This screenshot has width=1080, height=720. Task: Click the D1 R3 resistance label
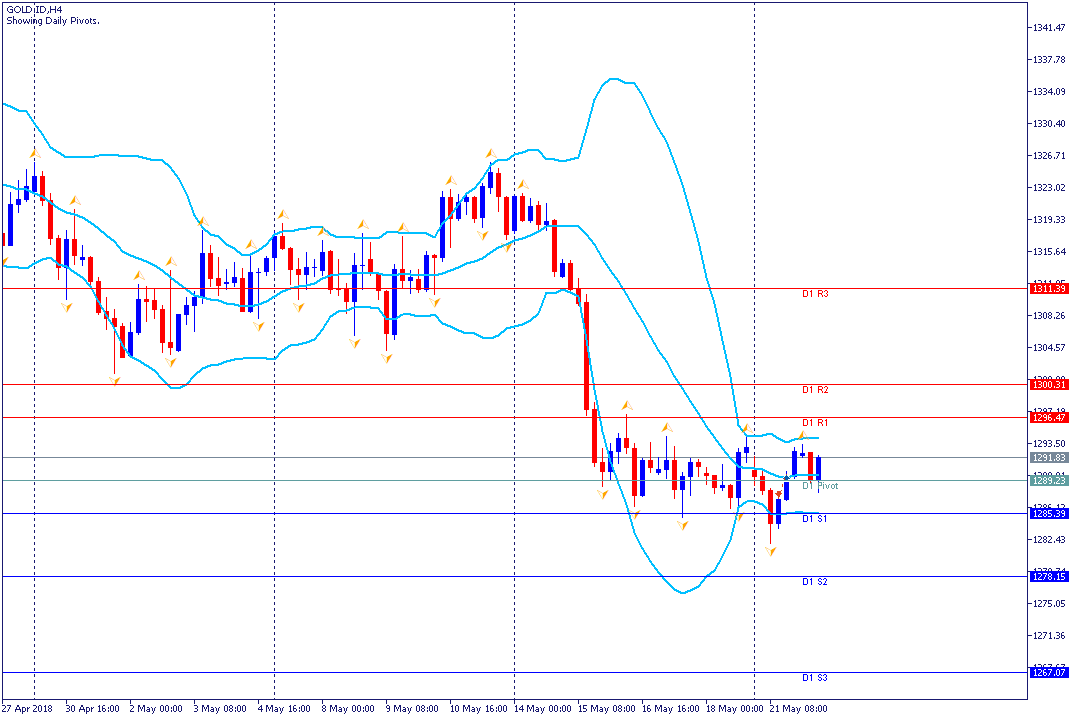[x=816, y=294]
